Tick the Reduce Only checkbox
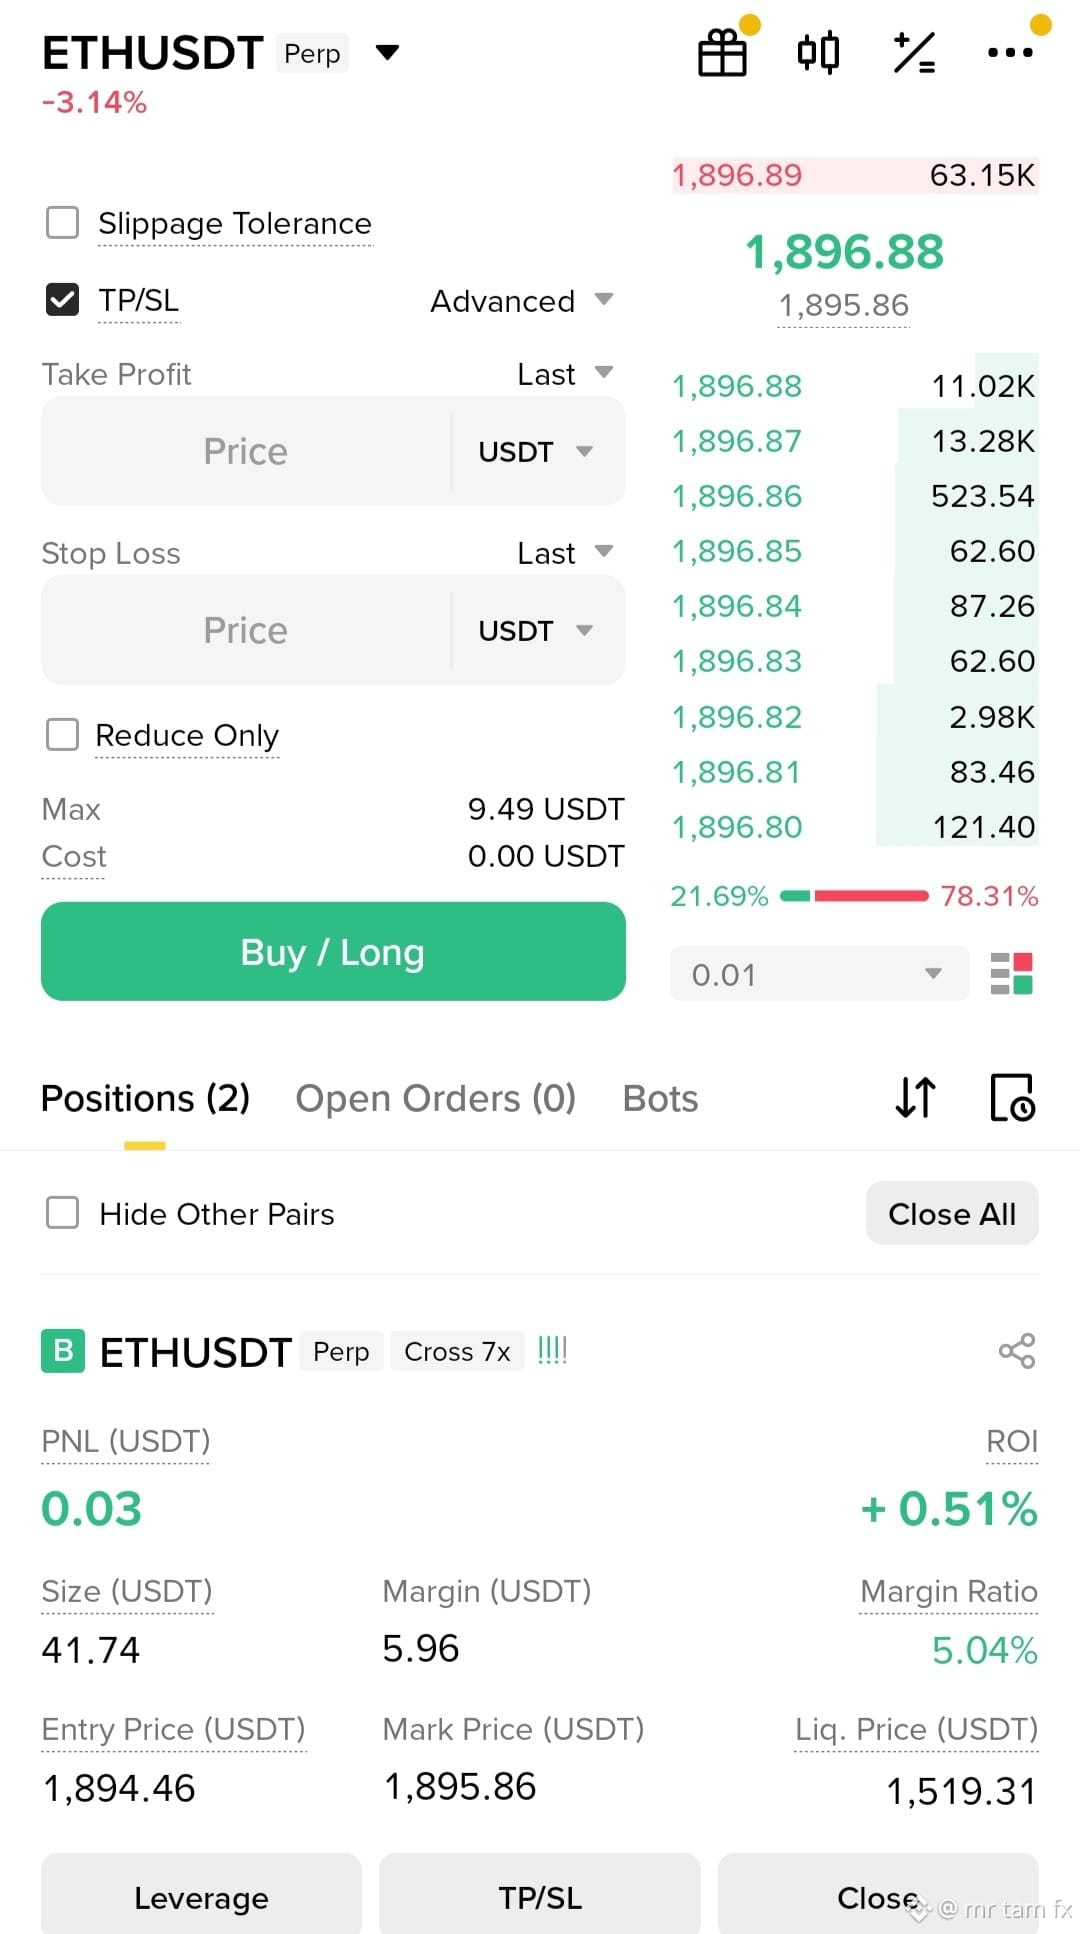The height and width of the screenshot is (1934, 1080). click(63, 735)
